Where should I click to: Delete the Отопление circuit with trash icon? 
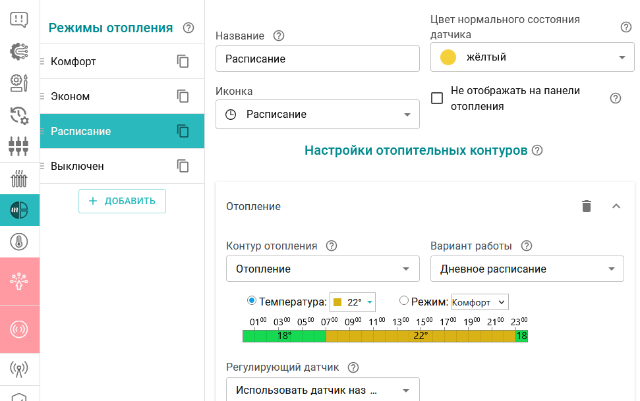(x=586, y=206)
